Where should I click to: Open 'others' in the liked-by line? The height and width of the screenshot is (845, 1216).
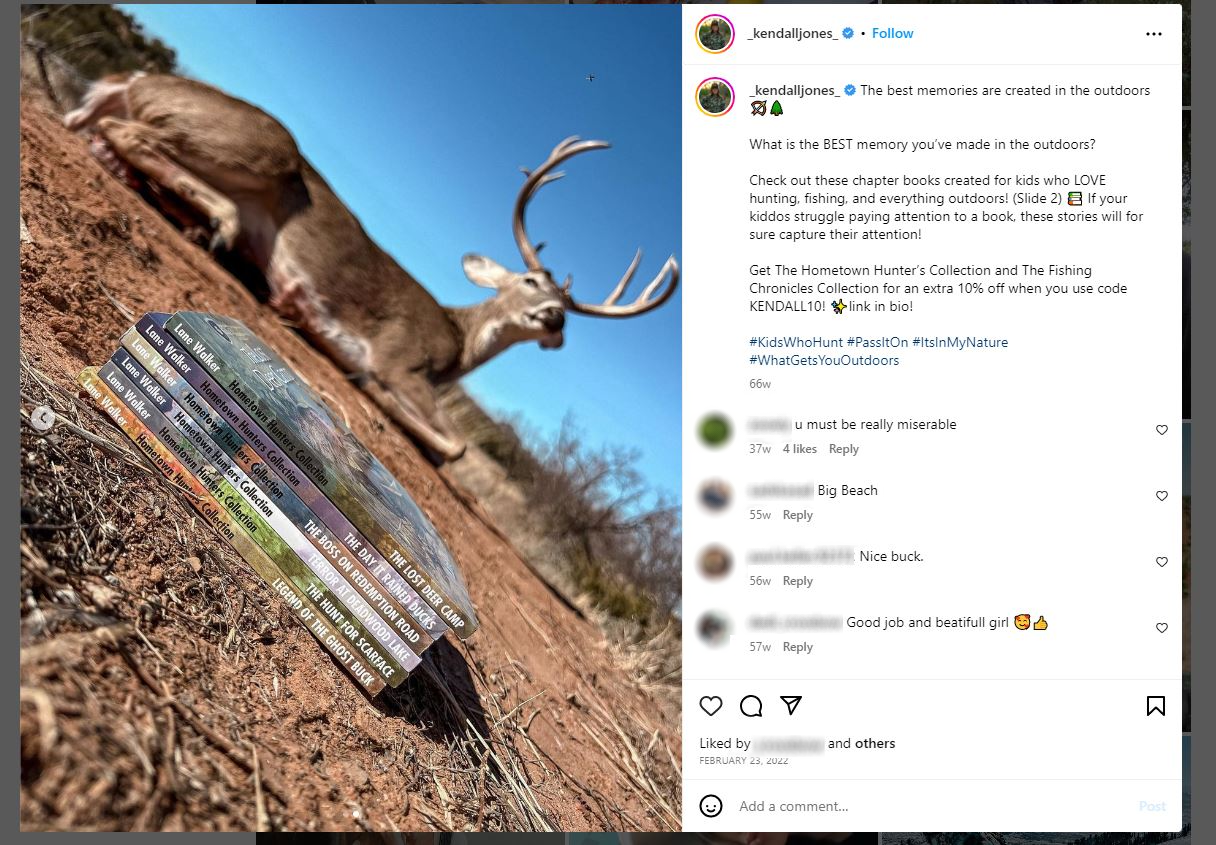point(875,743)
